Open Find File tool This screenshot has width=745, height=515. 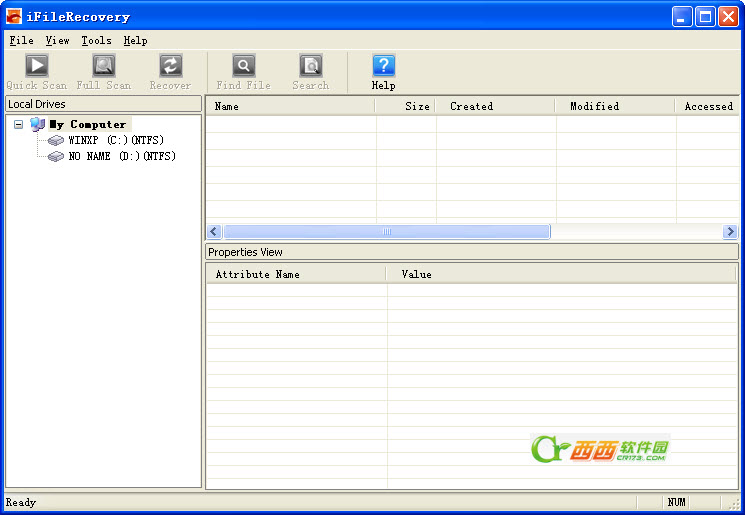(243, 66)
